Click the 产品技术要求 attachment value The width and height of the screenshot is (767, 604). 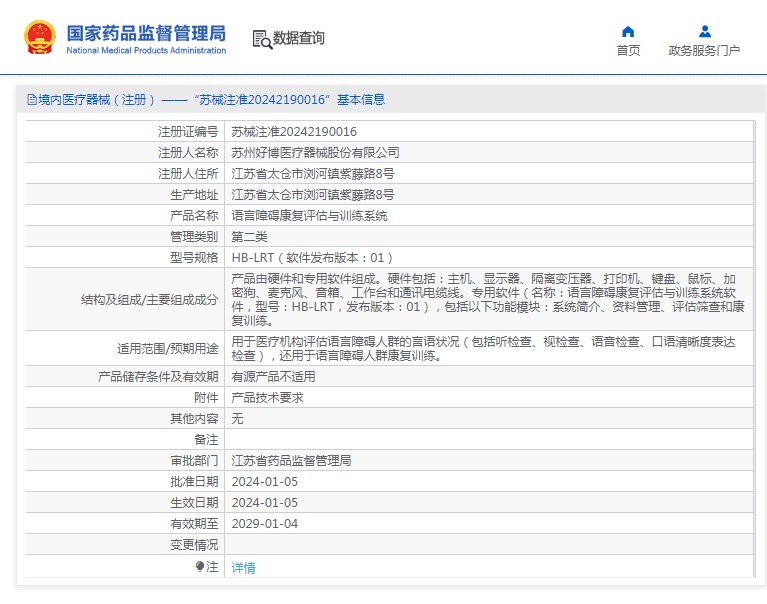267,397
